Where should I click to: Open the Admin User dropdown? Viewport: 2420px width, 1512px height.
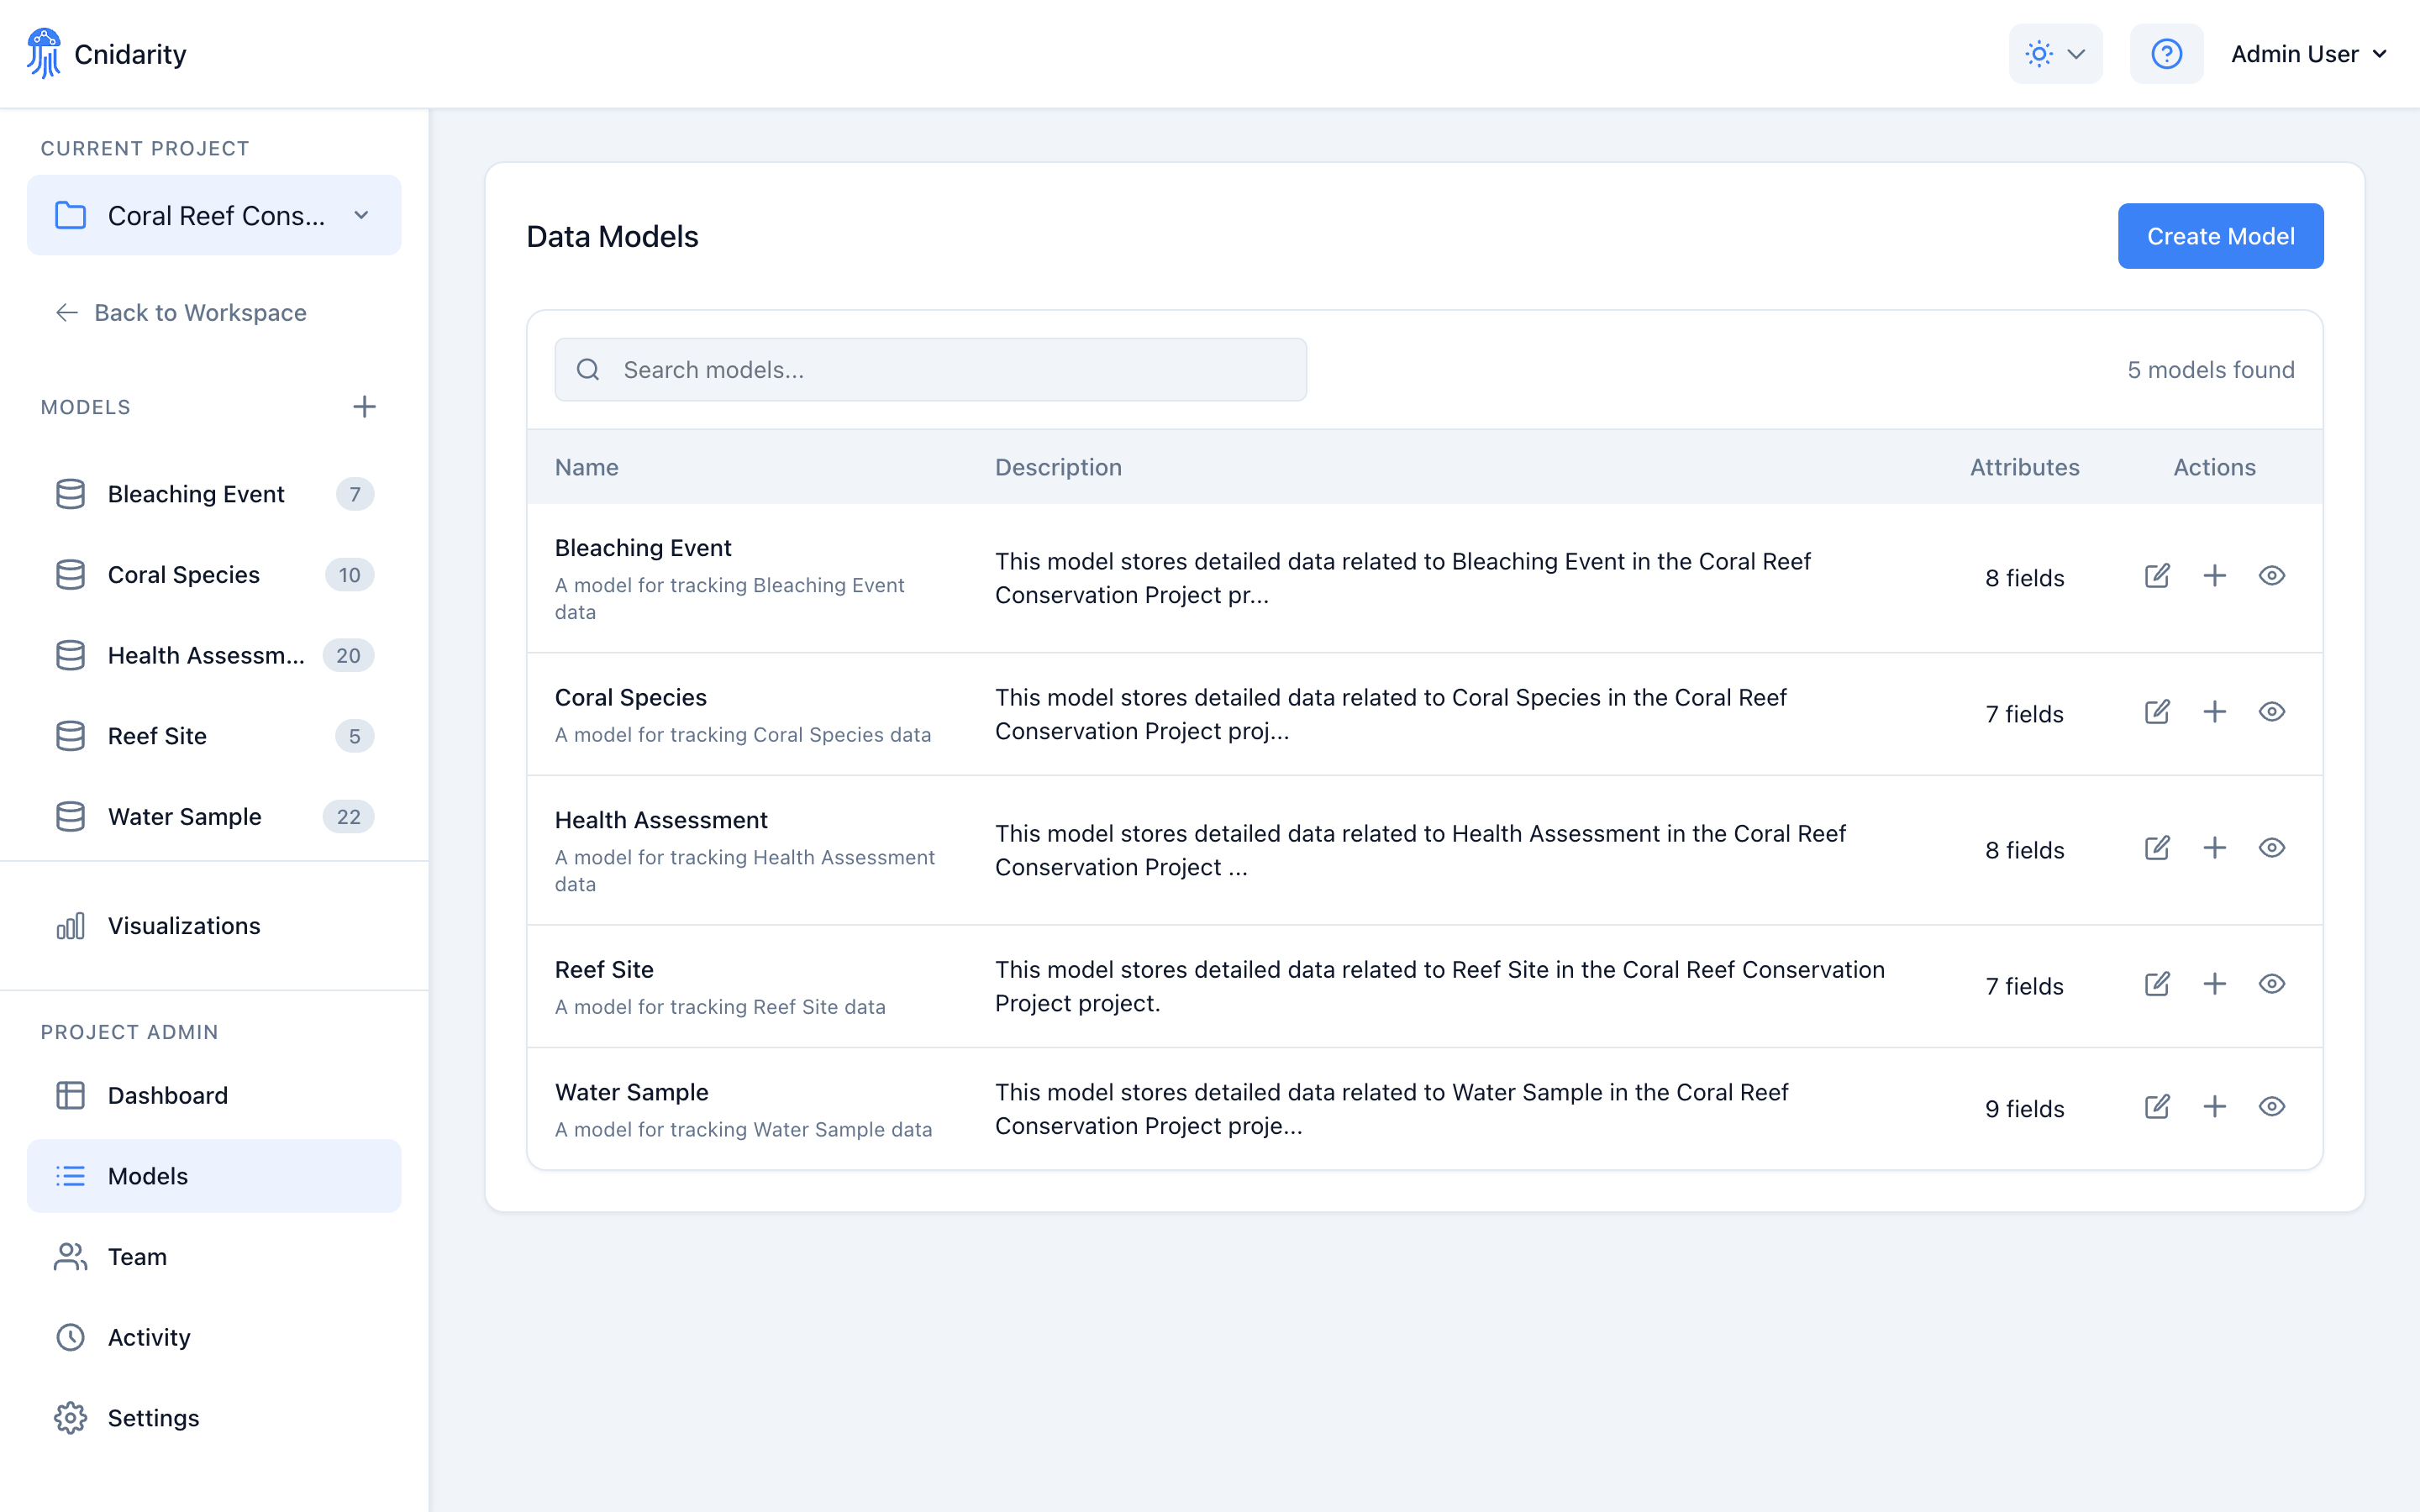pos(2309,53)
